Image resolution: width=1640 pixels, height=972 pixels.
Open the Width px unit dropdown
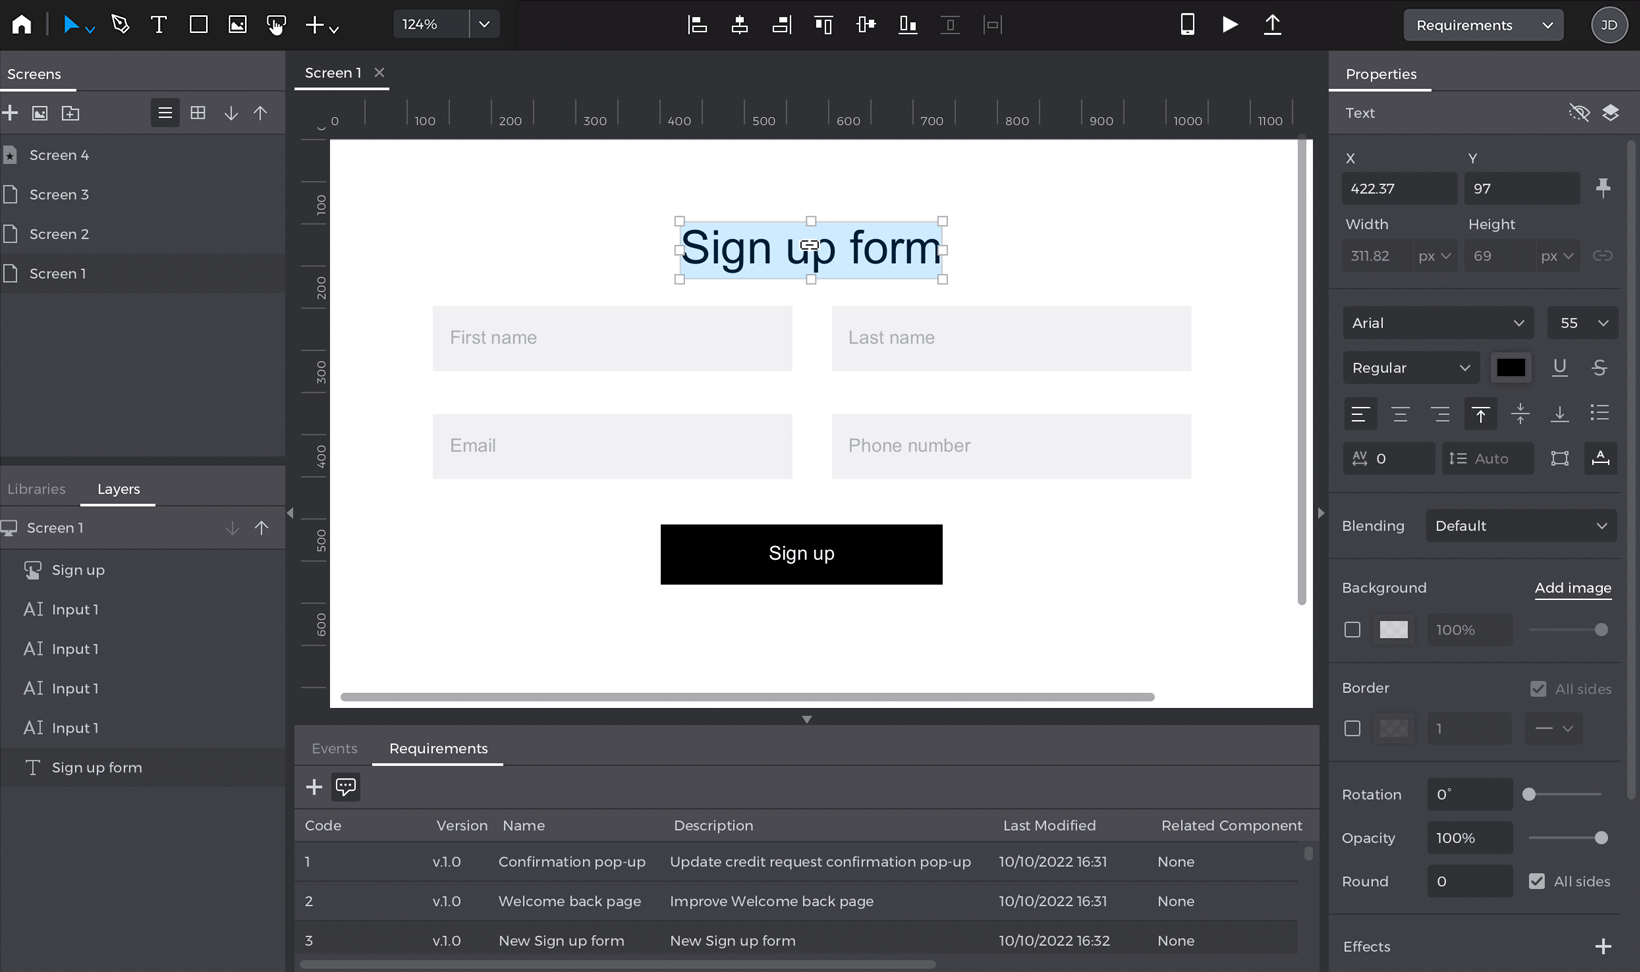coord(1434,256)
